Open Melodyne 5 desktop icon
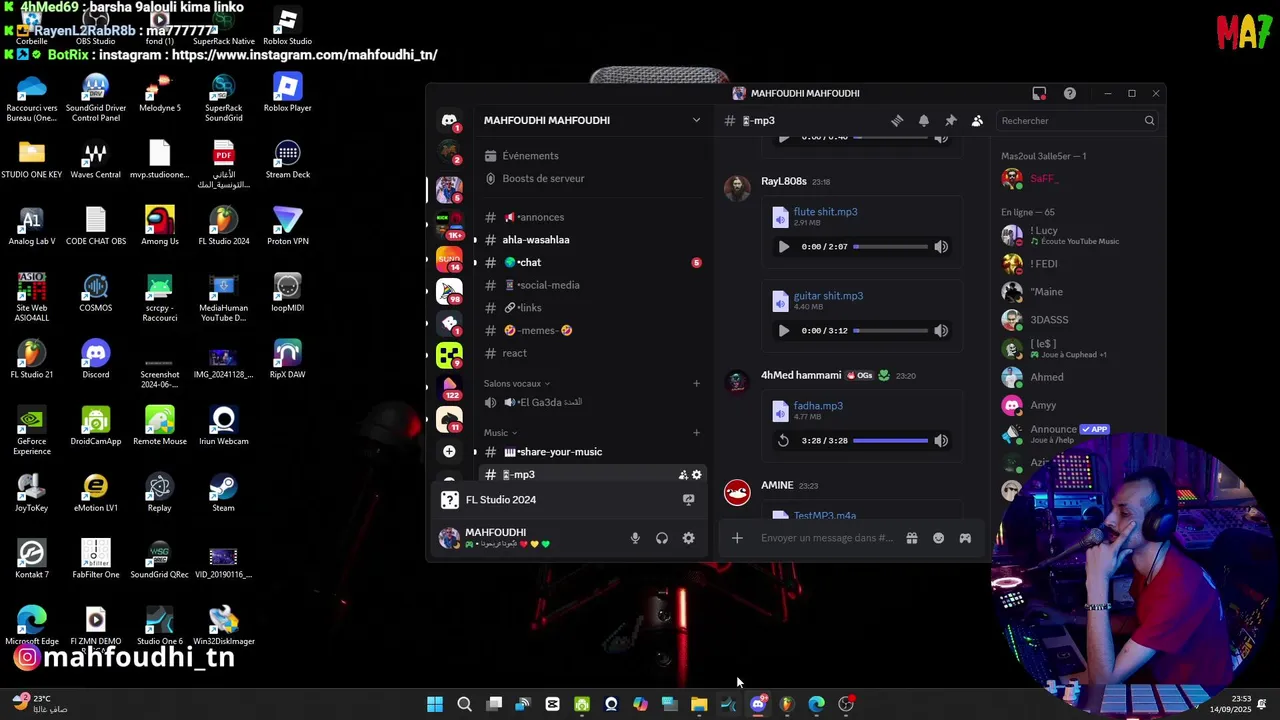 pos(160,93)
